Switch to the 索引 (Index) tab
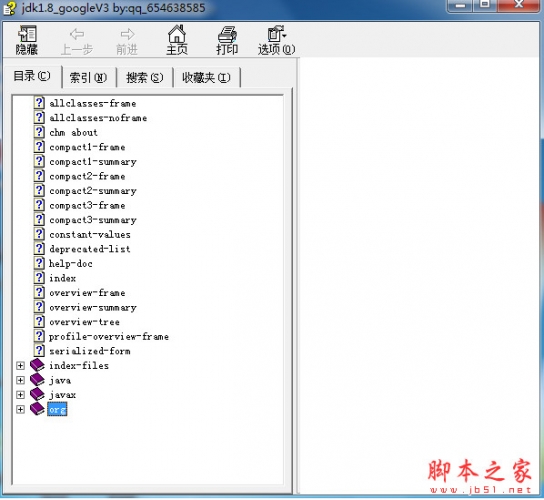Screen dimensions: 544x500 88,77
